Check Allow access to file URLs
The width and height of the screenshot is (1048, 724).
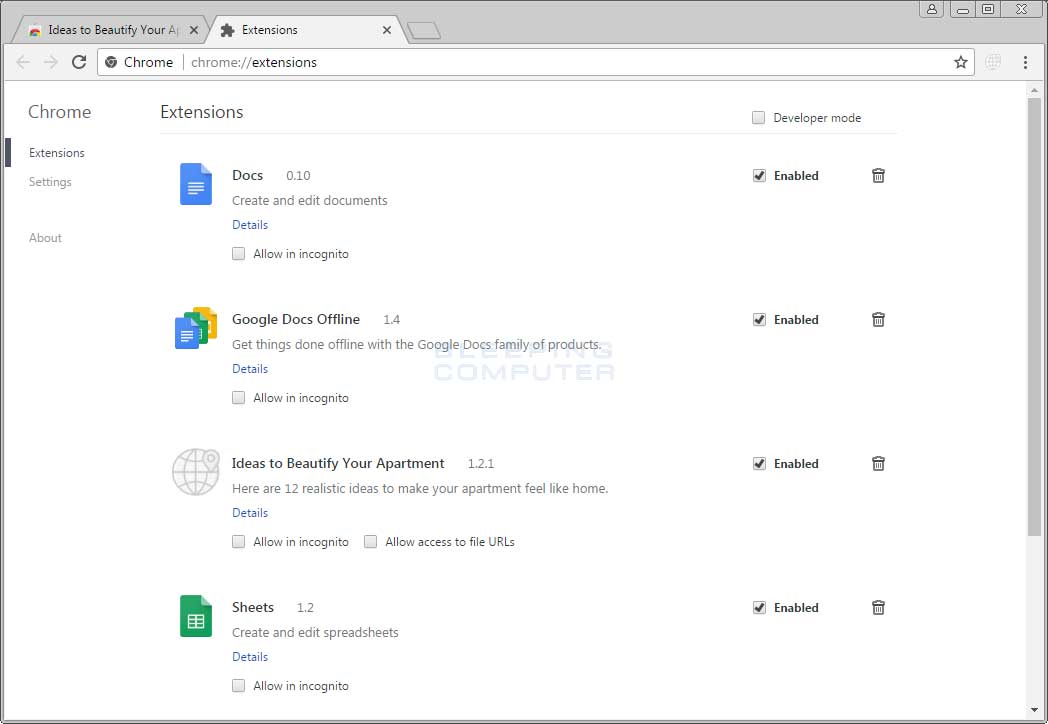370,542
